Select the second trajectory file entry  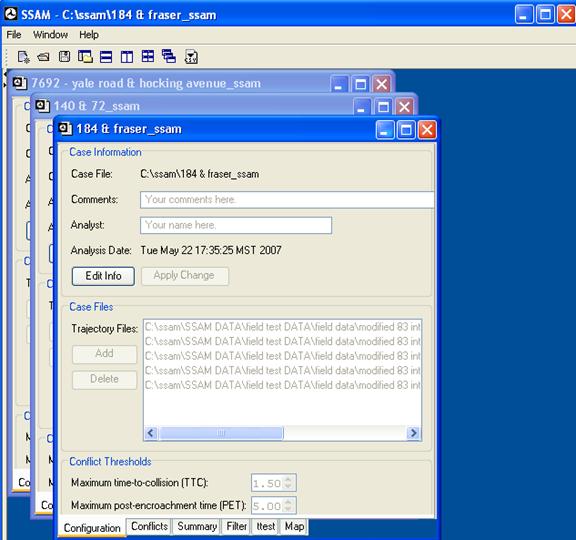click(282, 342)
